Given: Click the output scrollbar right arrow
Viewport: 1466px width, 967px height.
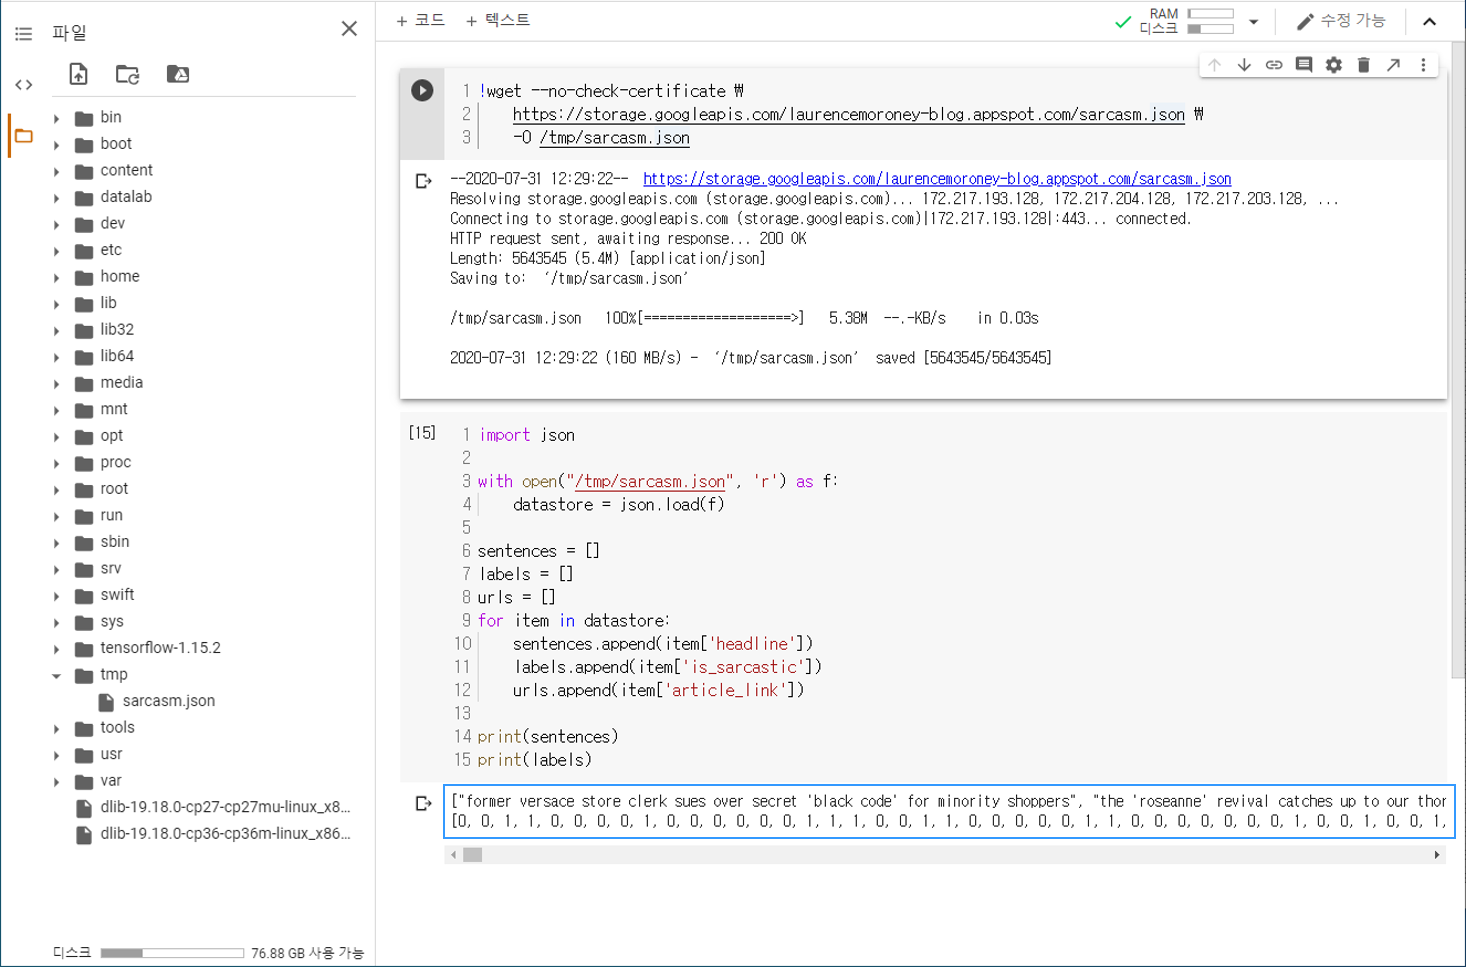Looking at the screenshot, I should [1437, 855].
